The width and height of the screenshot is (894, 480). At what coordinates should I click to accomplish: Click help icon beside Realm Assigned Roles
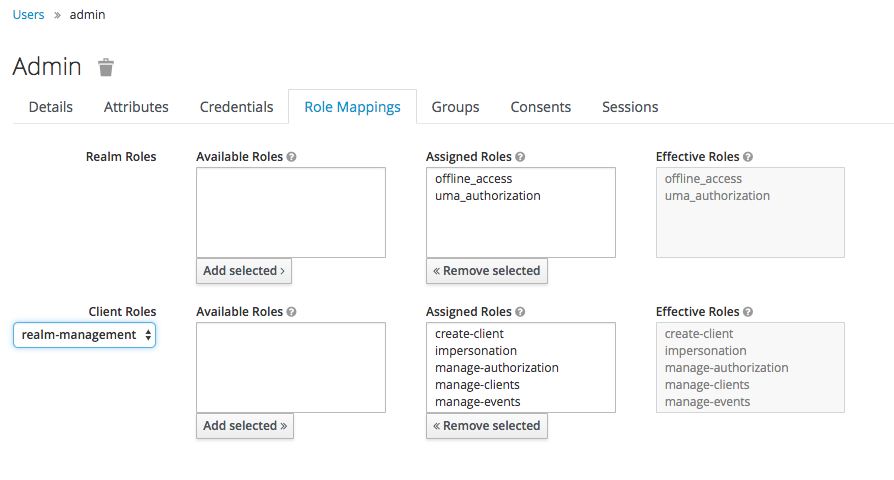click(520, 157)
